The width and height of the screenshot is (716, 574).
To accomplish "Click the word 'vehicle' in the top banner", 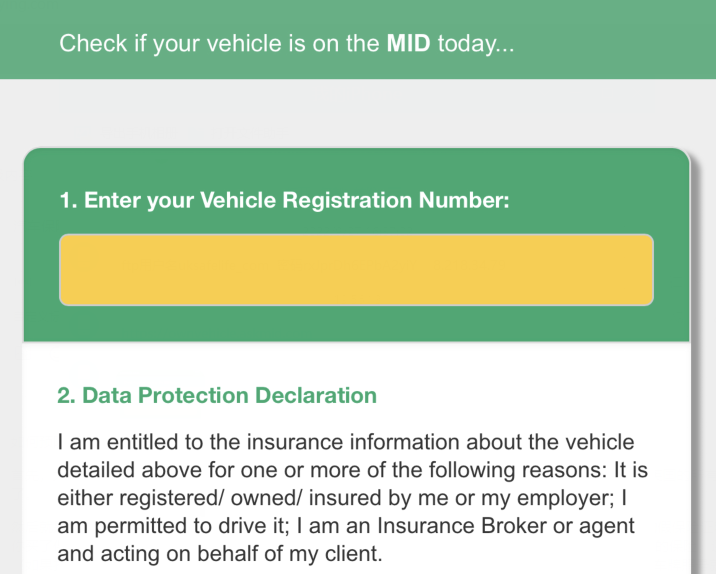I will tap(244, 43).
